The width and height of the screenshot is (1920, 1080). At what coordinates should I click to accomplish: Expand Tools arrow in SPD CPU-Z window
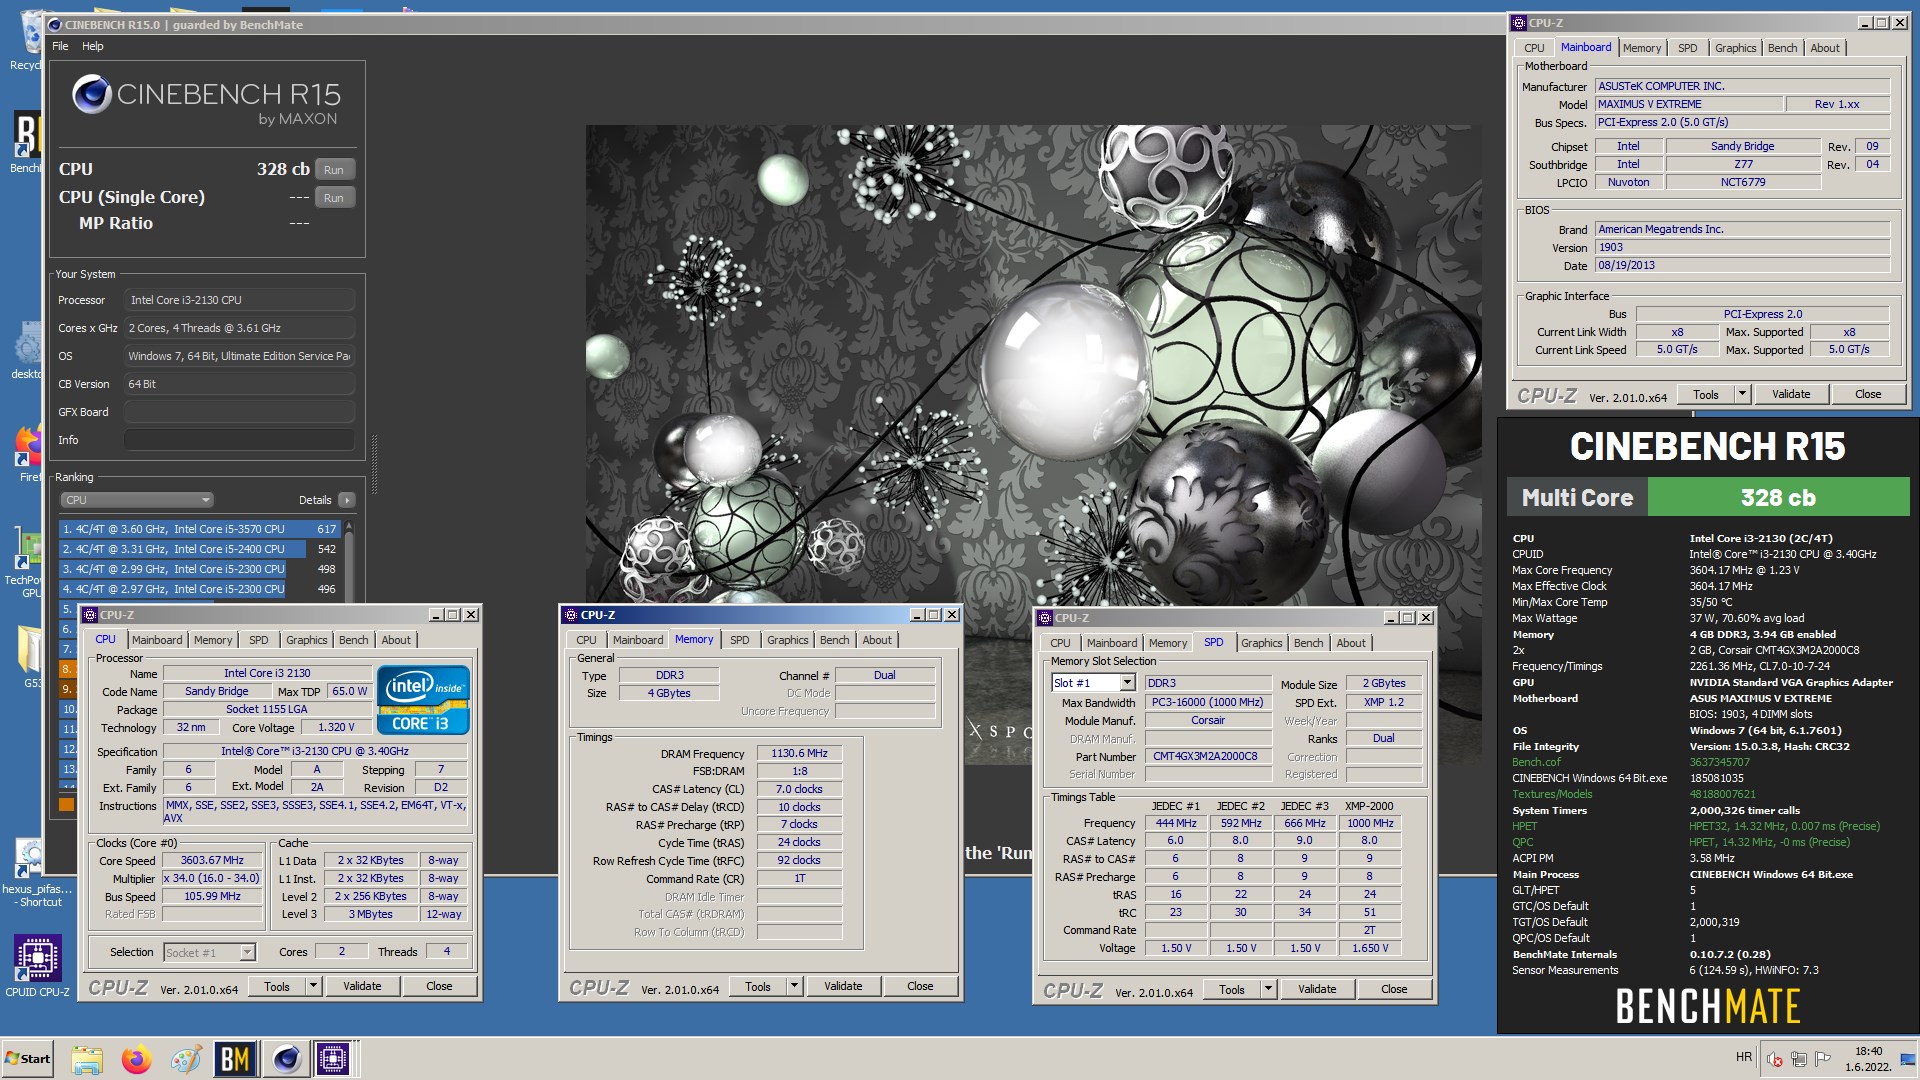[1268, 989]
